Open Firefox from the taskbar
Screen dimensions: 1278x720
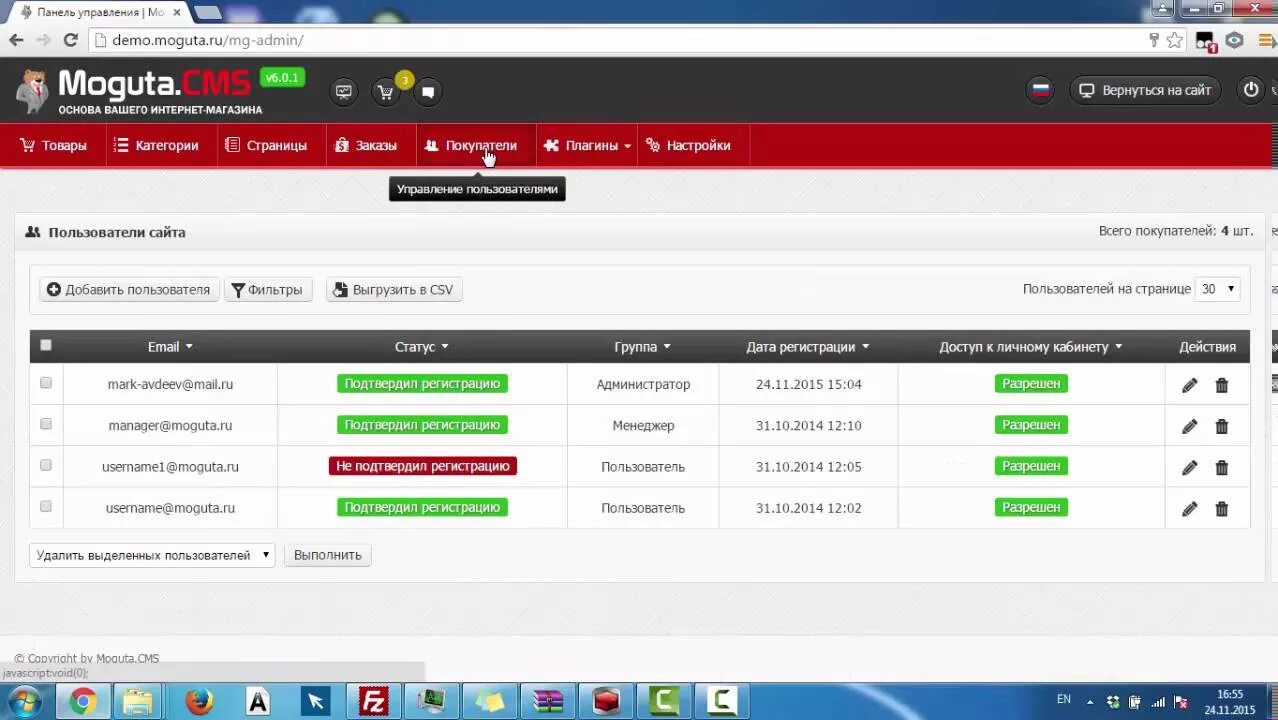point(199,701)
